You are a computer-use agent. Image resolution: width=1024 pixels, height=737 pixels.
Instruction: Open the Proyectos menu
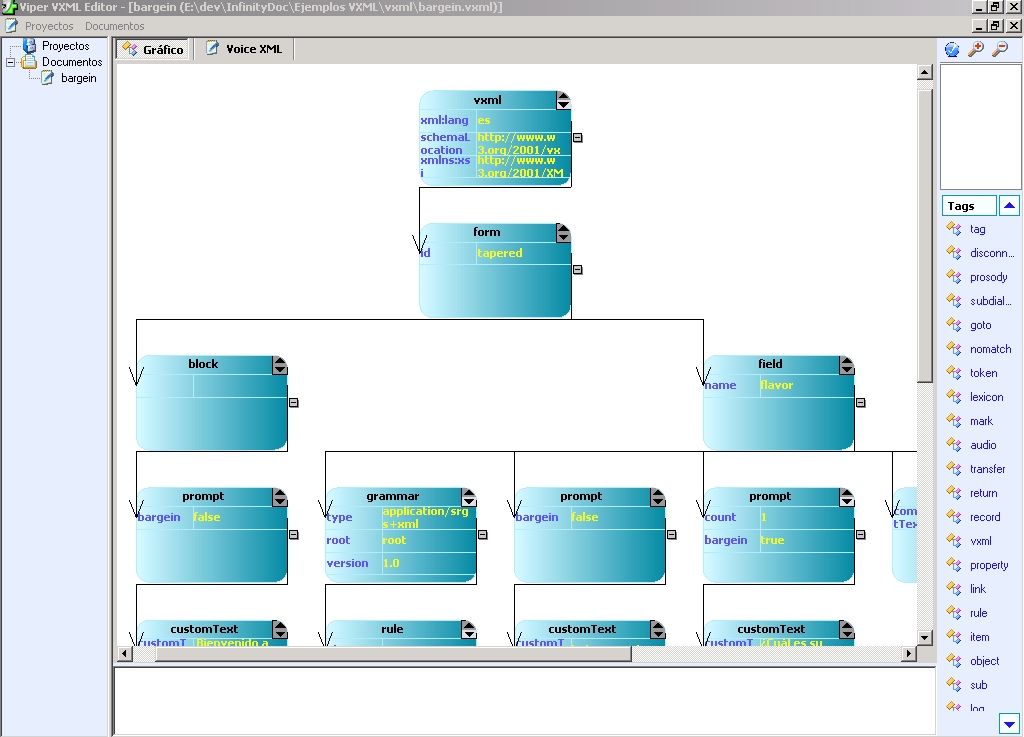point(48,26)
